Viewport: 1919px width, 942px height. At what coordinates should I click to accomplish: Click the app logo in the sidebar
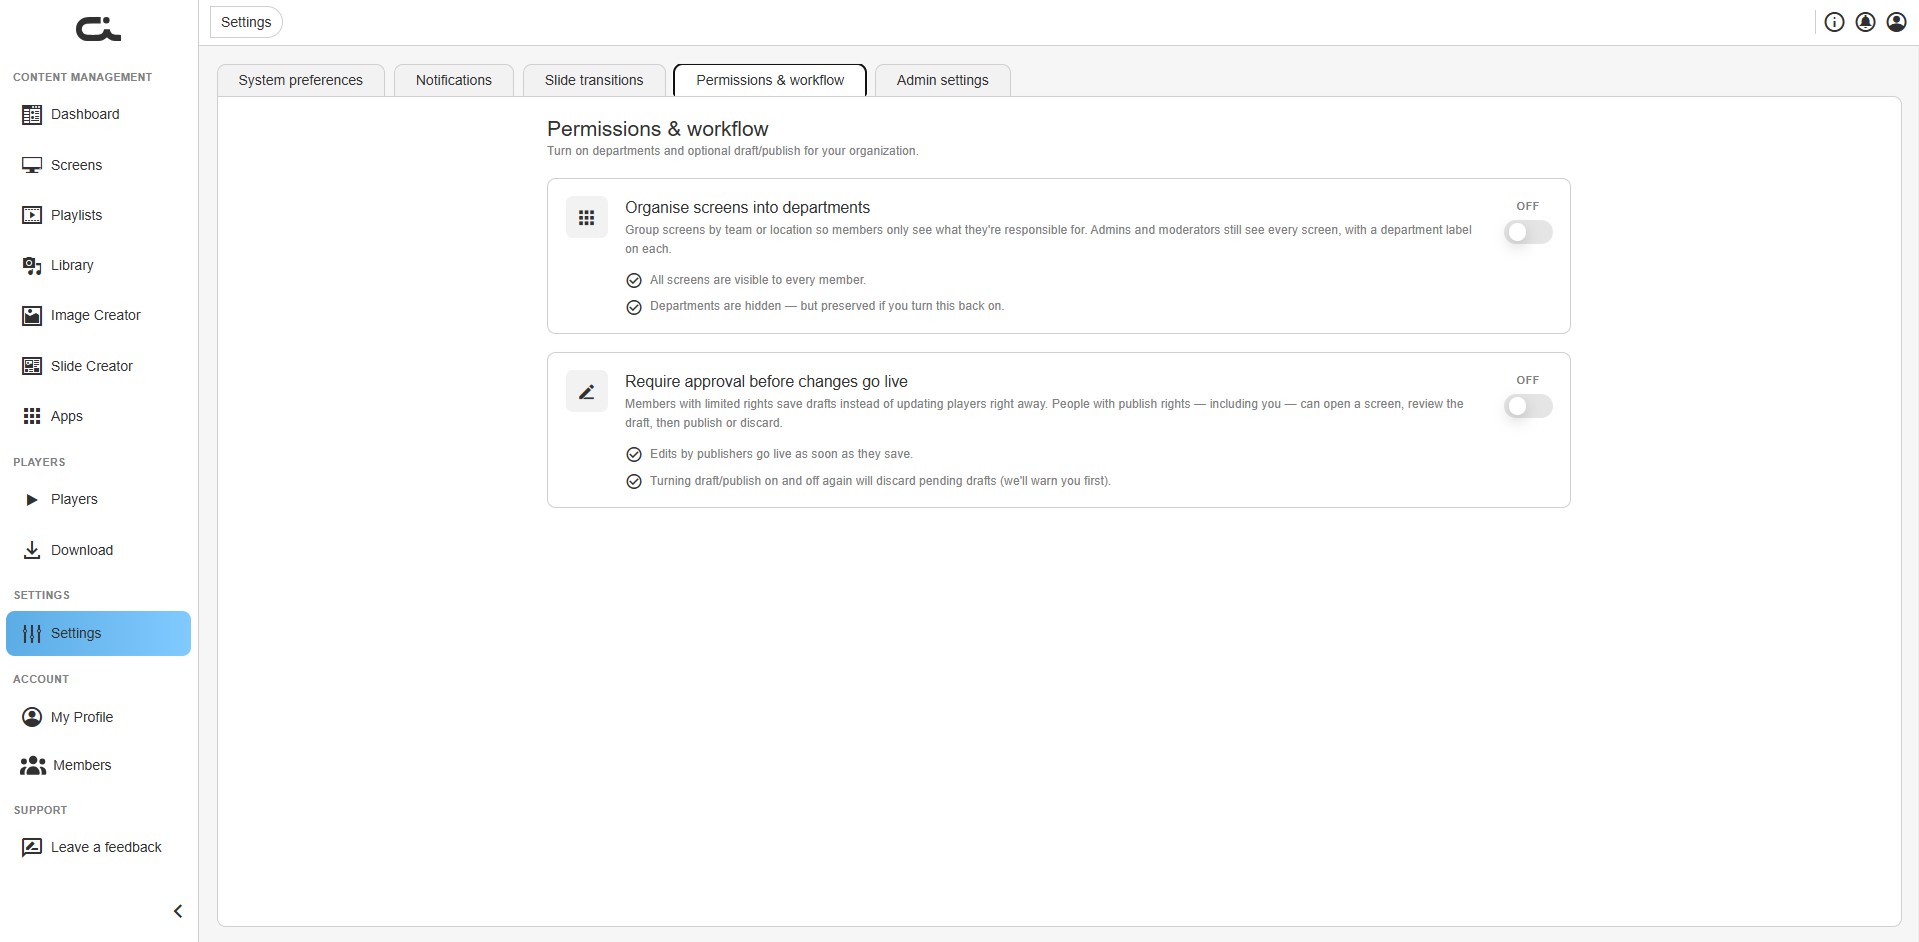(98, 30)
